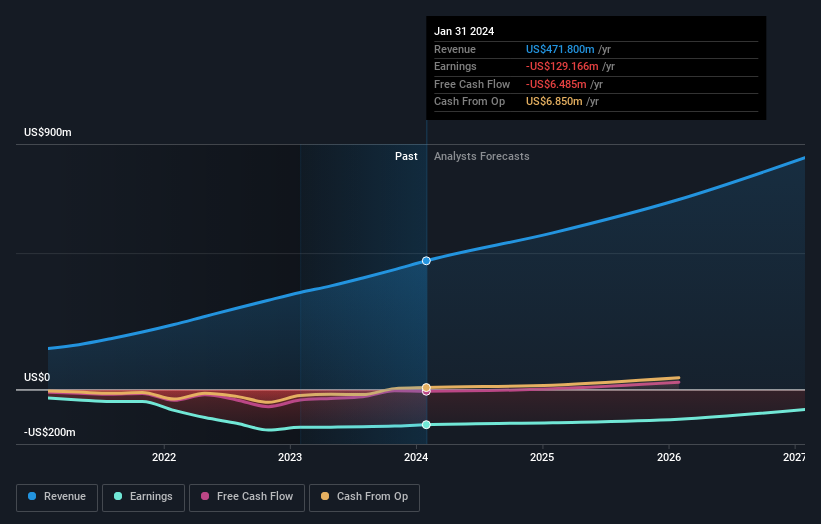Click the 'Cash From Op' row label in tooltip
821x524 pixels.
(x=469, y=102)
